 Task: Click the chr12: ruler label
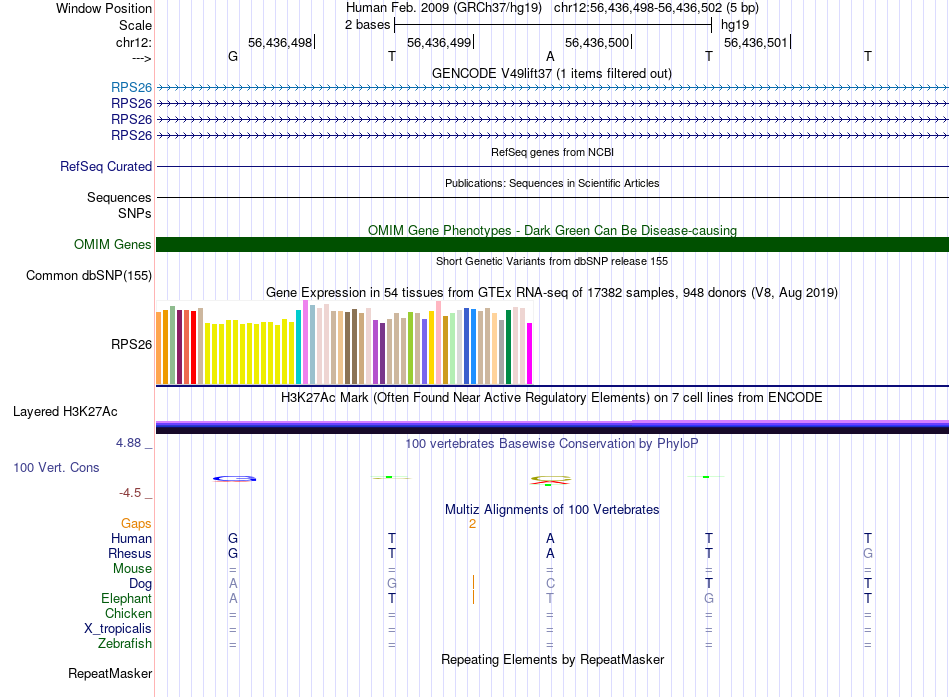coord(134,42)
